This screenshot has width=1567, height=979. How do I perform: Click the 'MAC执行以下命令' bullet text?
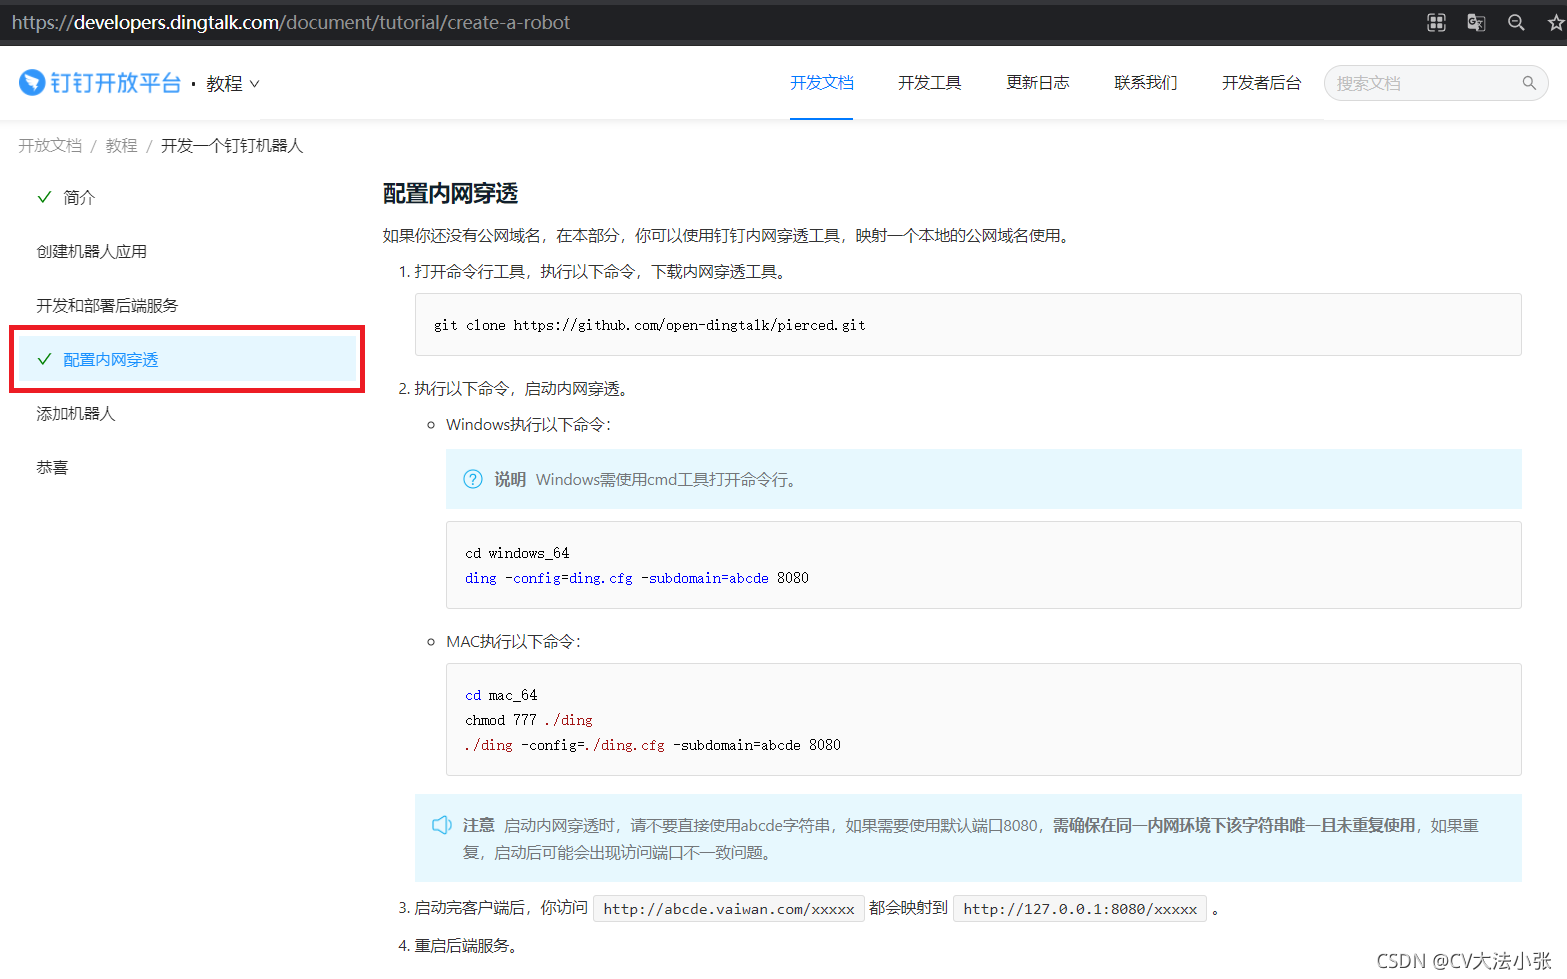pos(514,642)
